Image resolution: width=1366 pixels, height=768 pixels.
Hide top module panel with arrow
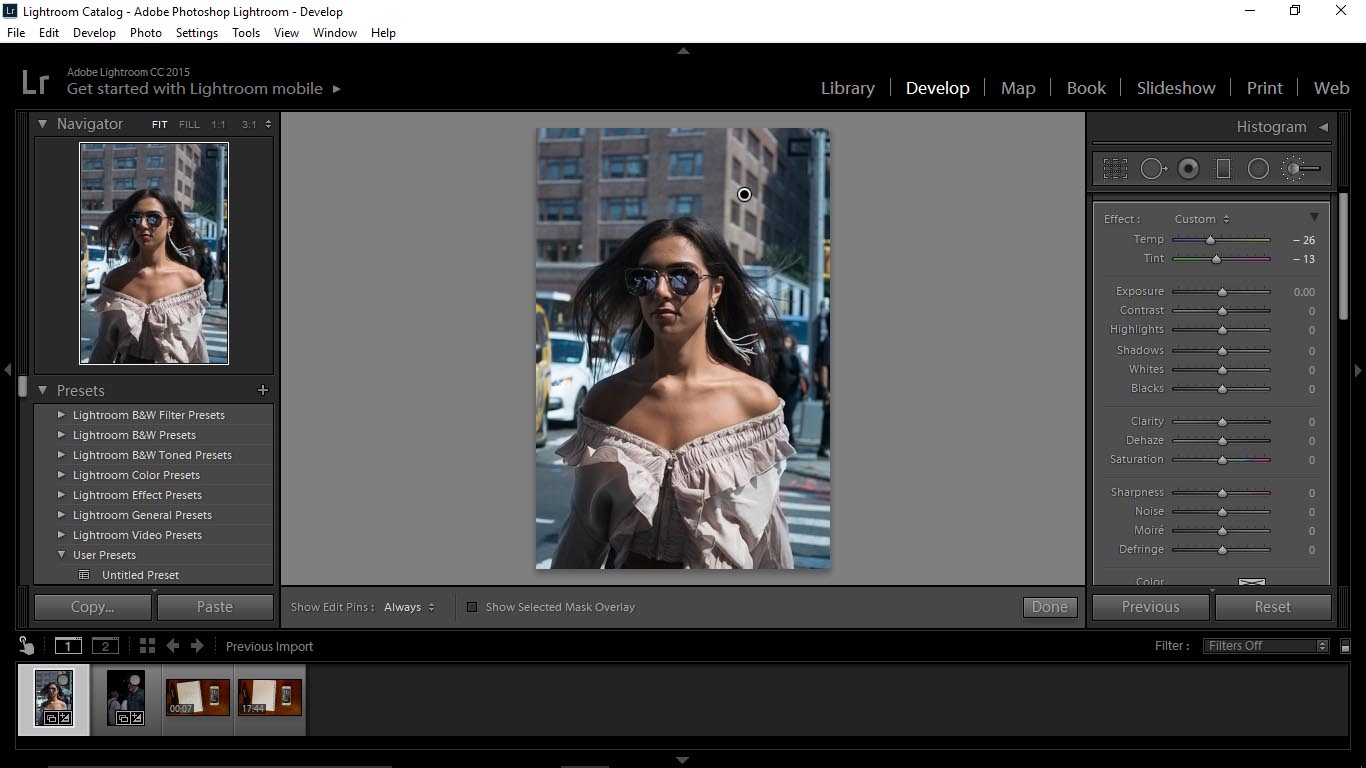(683, 50)
